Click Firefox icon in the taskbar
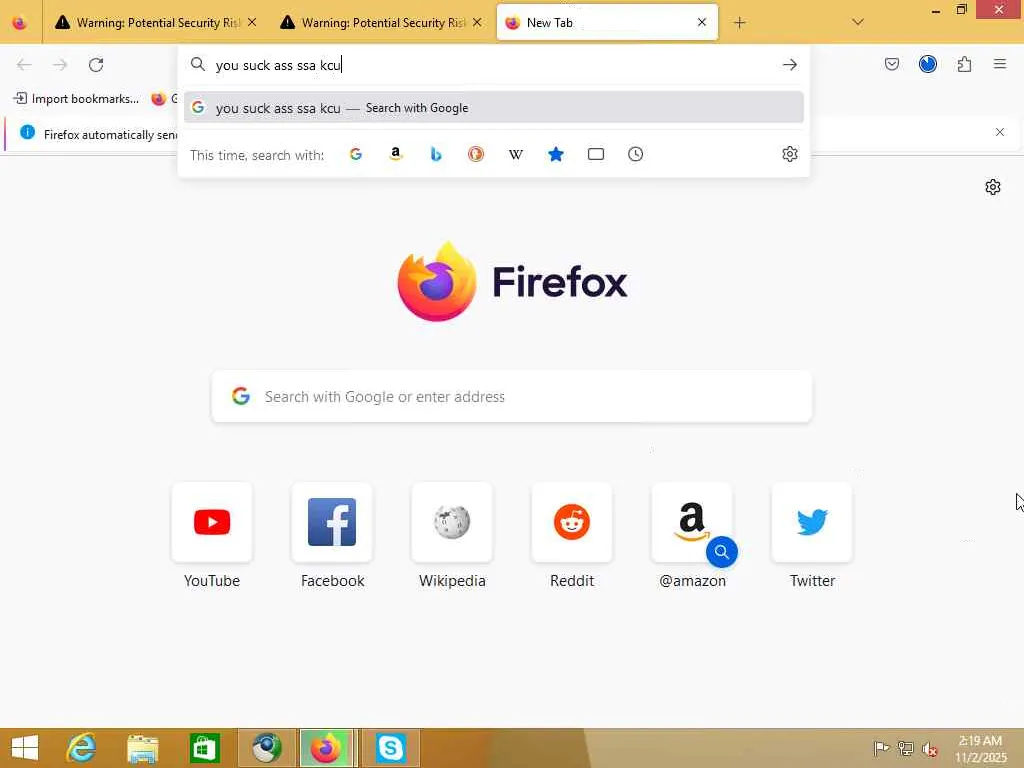The height and width of the screenshot is (768, 1024). [327, 748]
